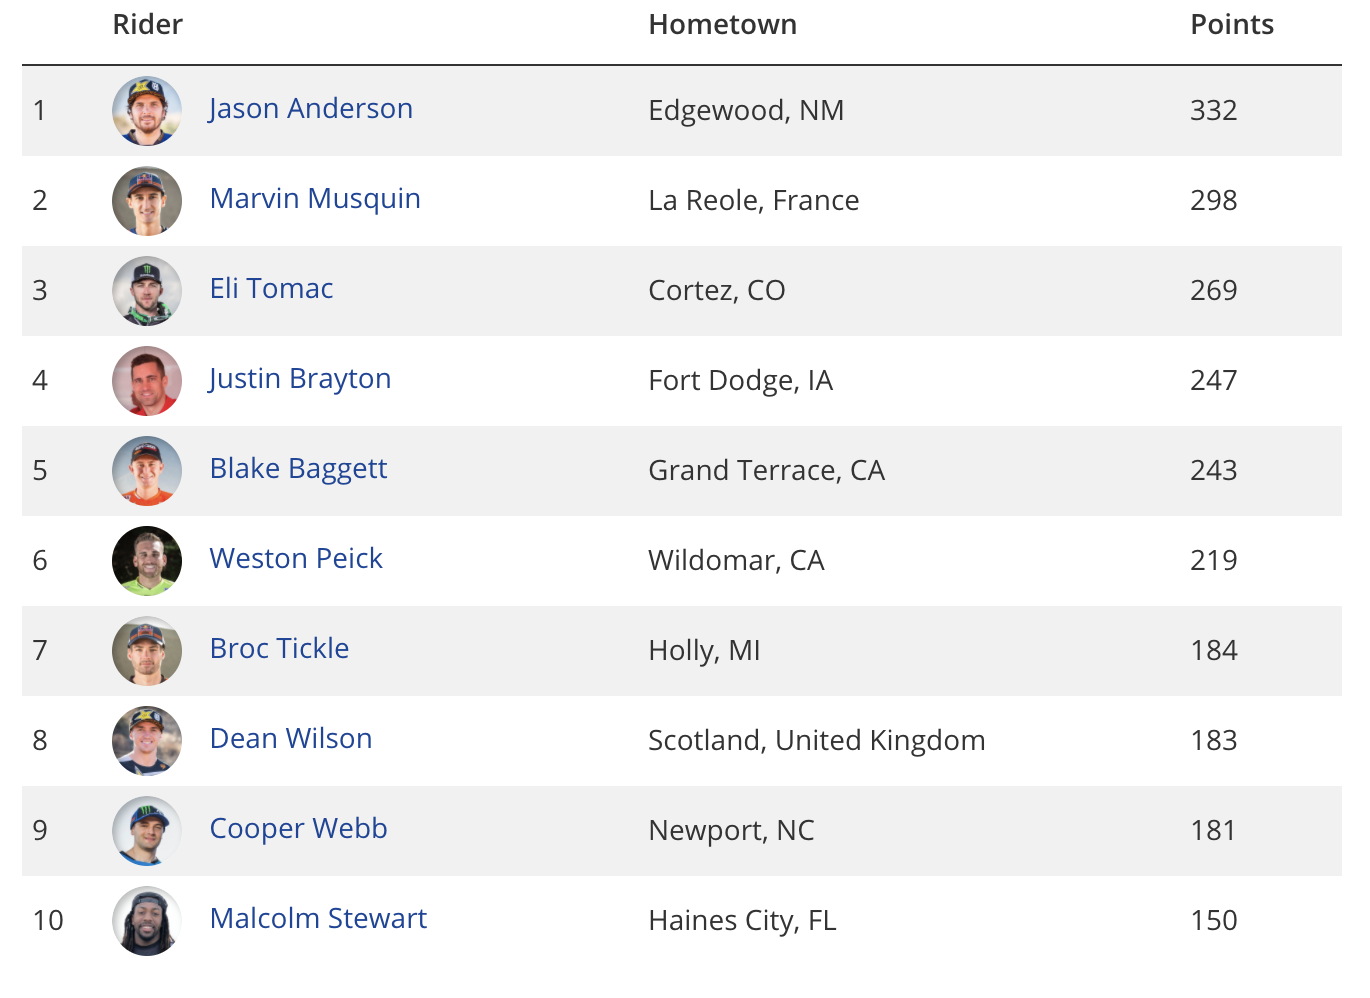Select the Dean Wilson link
The image size is (1370, 998).
291,739
